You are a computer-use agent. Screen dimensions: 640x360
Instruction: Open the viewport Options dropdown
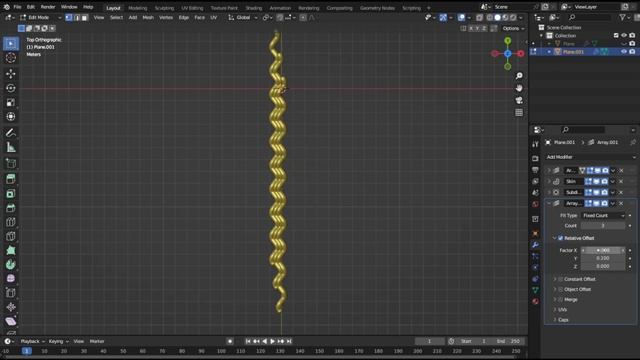coord(513,29)
